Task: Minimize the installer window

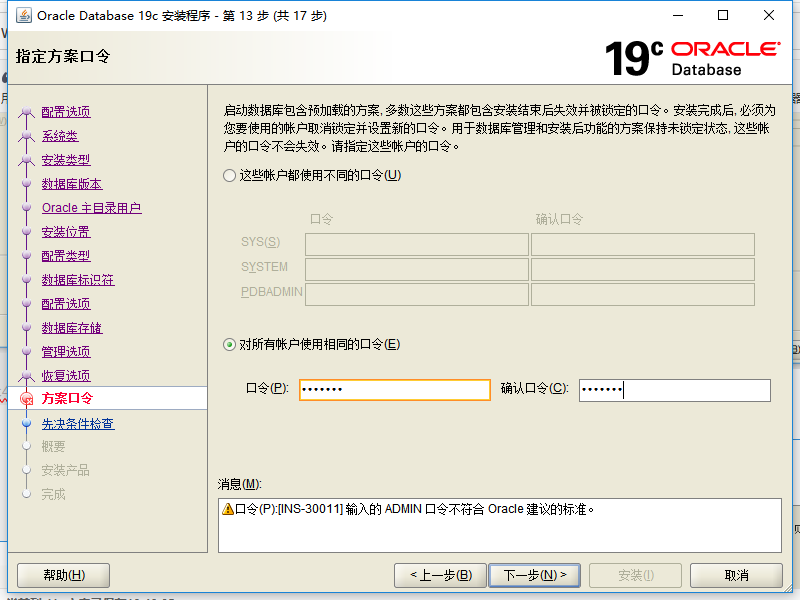Action: tap(678, 15)
